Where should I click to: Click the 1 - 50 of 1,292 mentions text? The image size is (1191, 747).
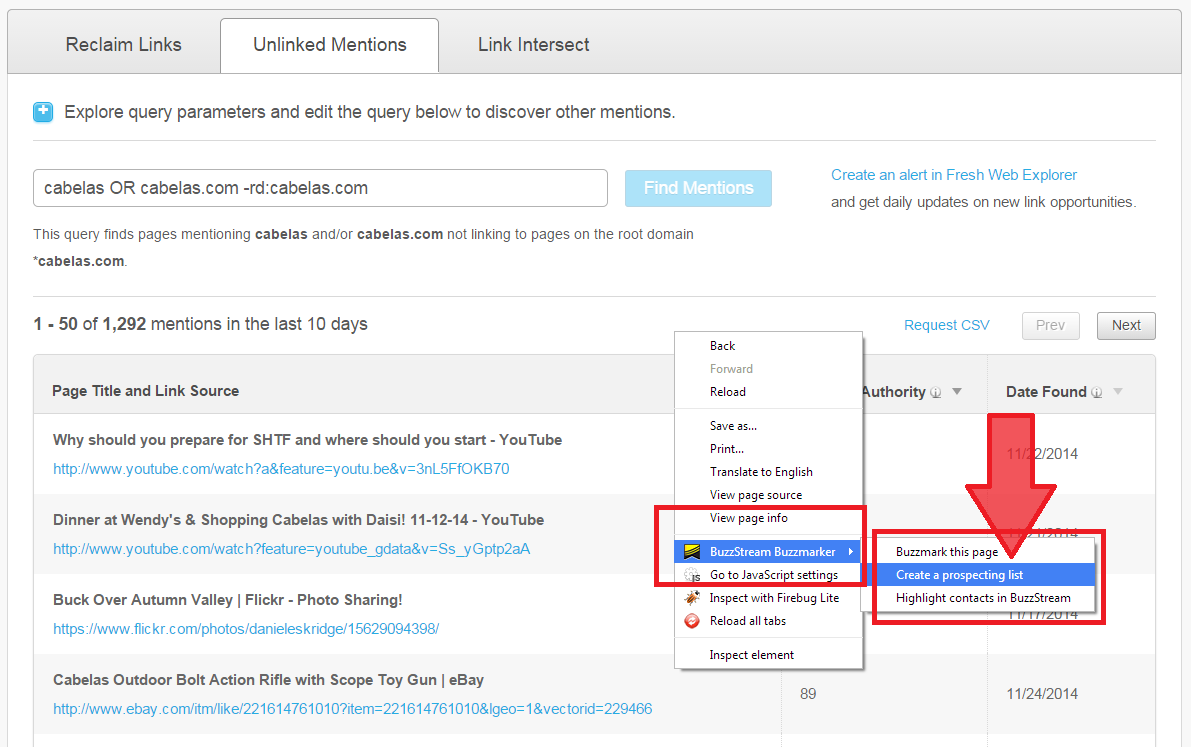(x=201, y=324)
